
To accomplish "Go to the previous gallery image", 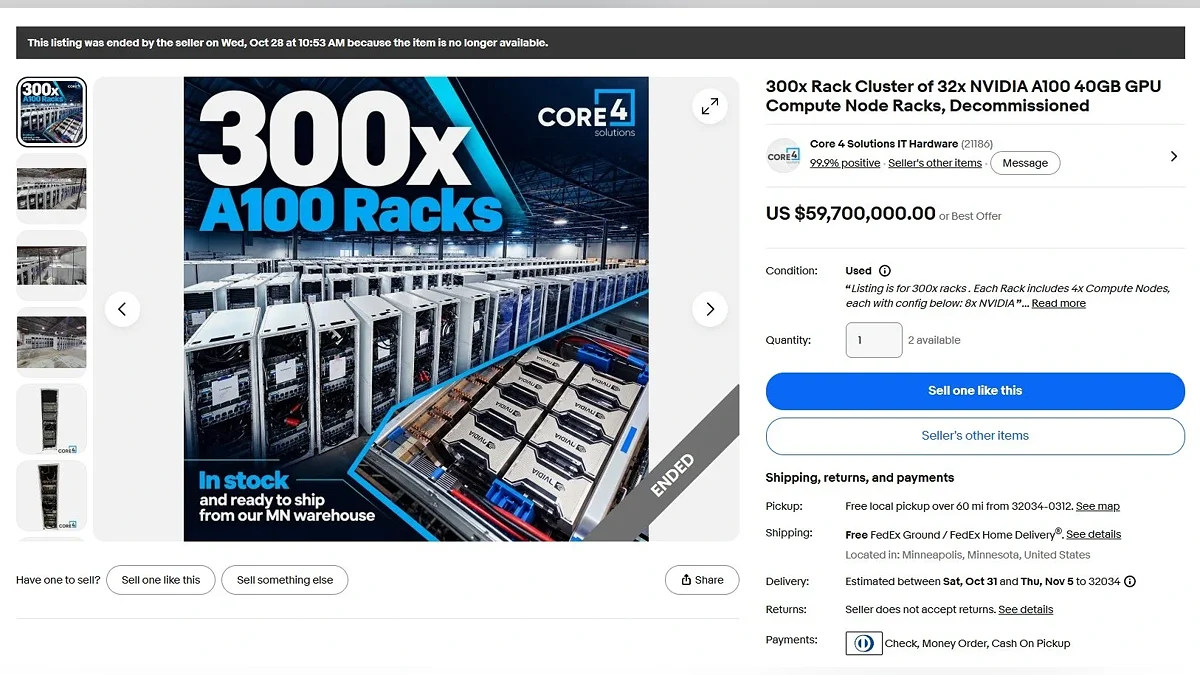I will coord(122,309).
